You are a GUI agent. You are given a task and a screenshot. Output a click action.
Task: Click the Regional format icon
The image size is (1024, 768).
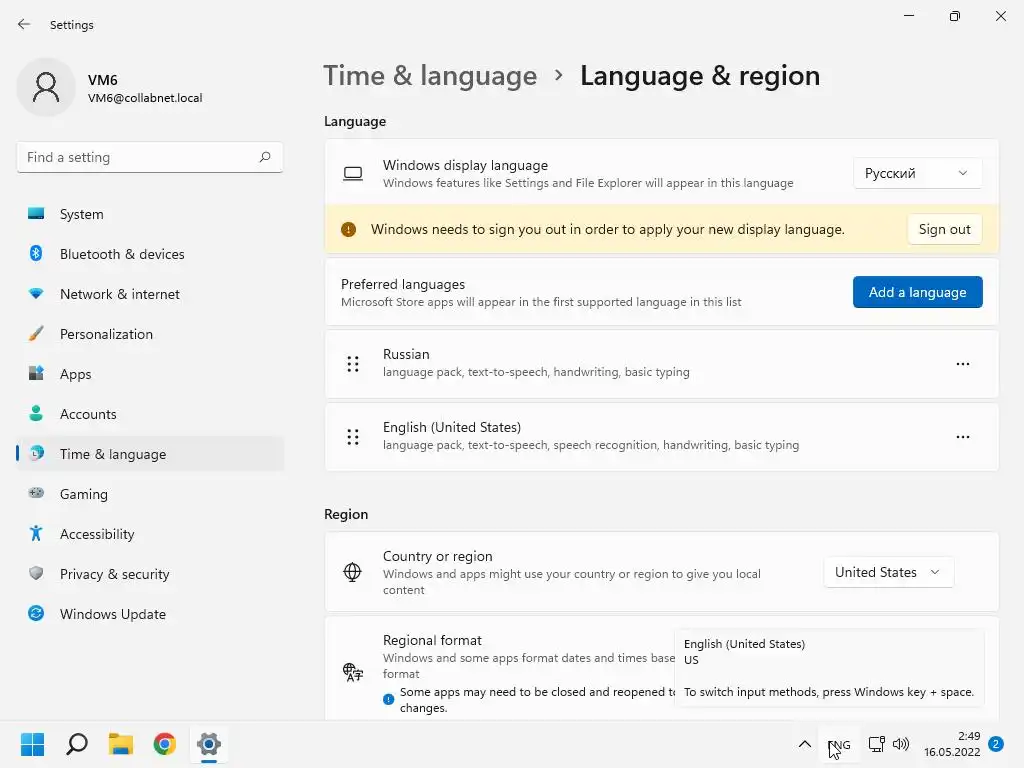[x=353, y=671]
